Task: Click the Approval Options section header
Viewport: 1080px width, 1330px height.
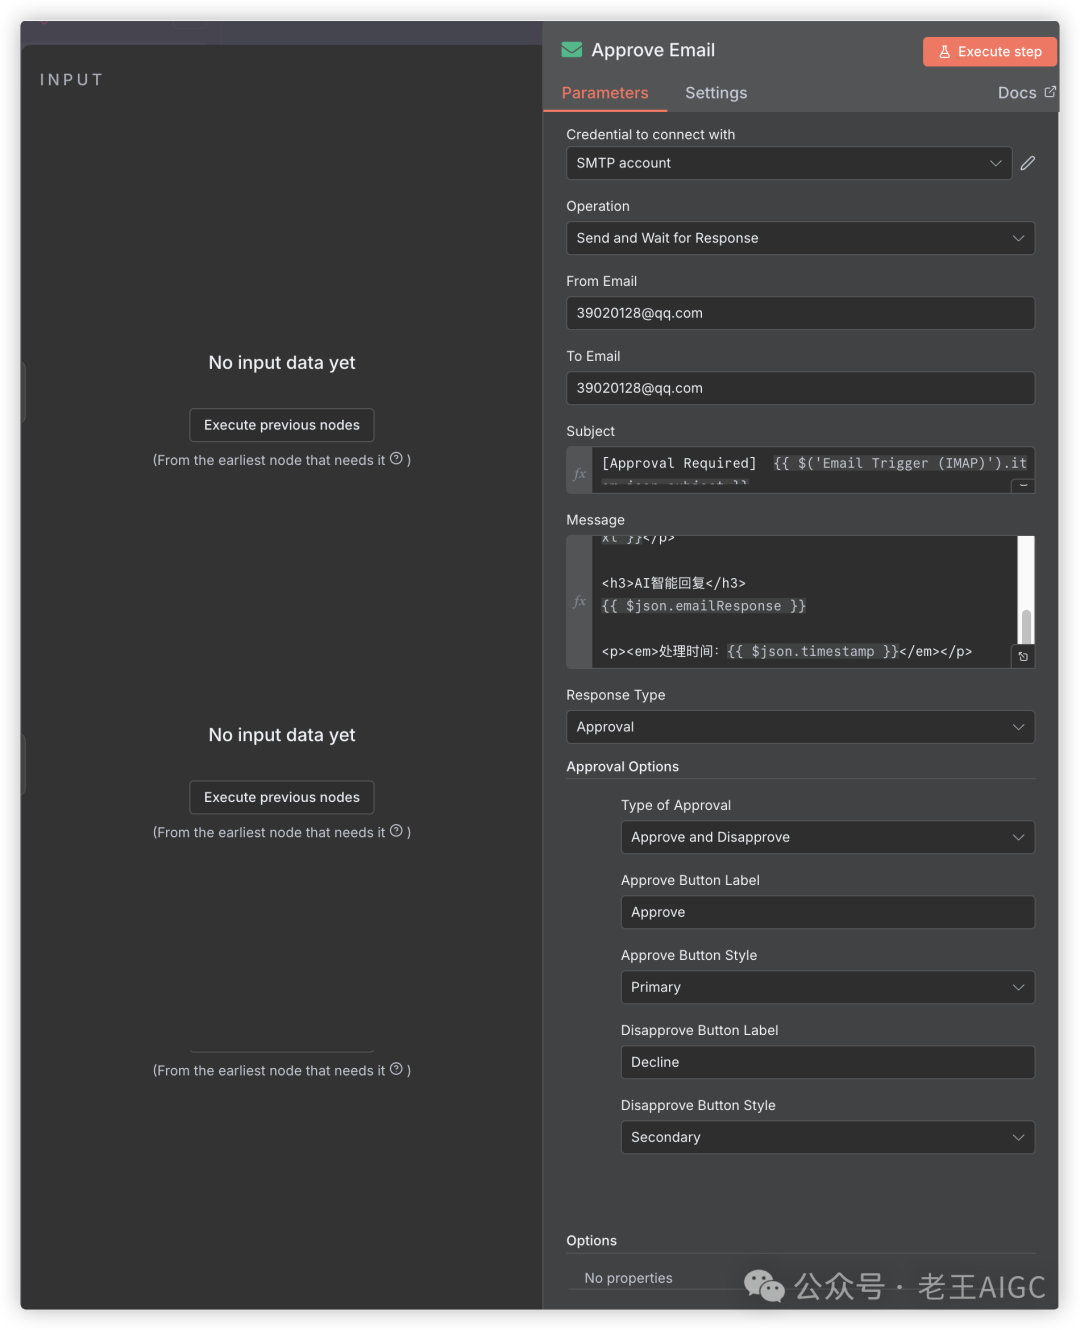Action: [622, 767]
